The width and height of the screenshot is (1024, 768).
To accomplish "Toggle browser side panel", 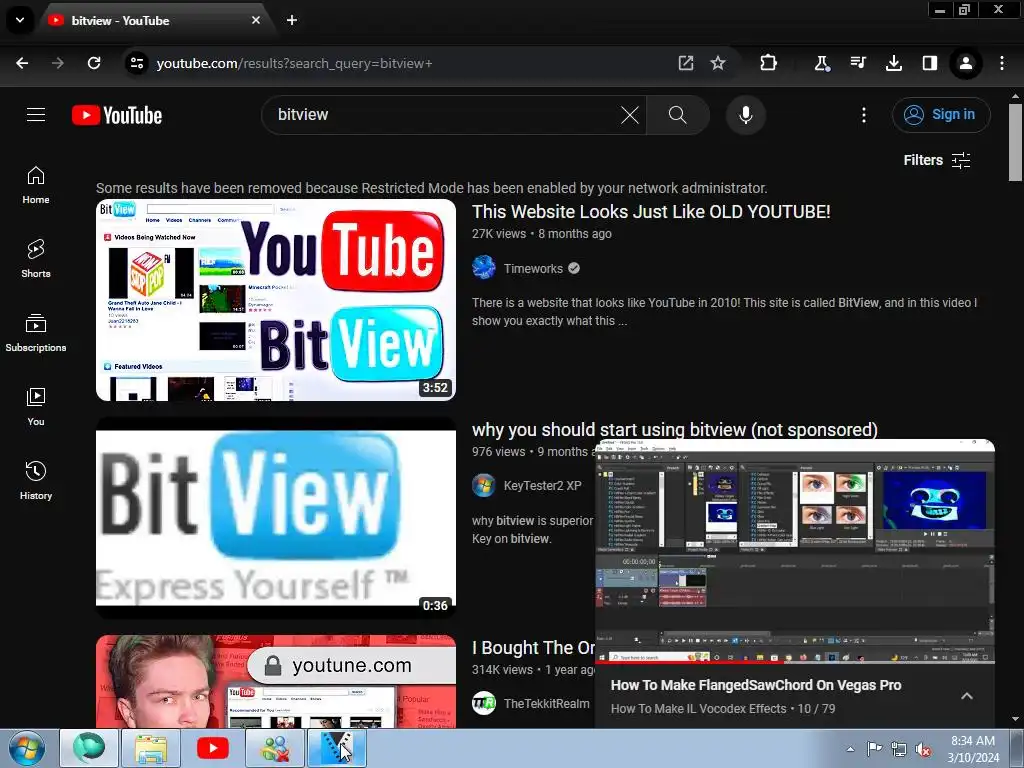I will pyautogui.click(x=929, y=63).
